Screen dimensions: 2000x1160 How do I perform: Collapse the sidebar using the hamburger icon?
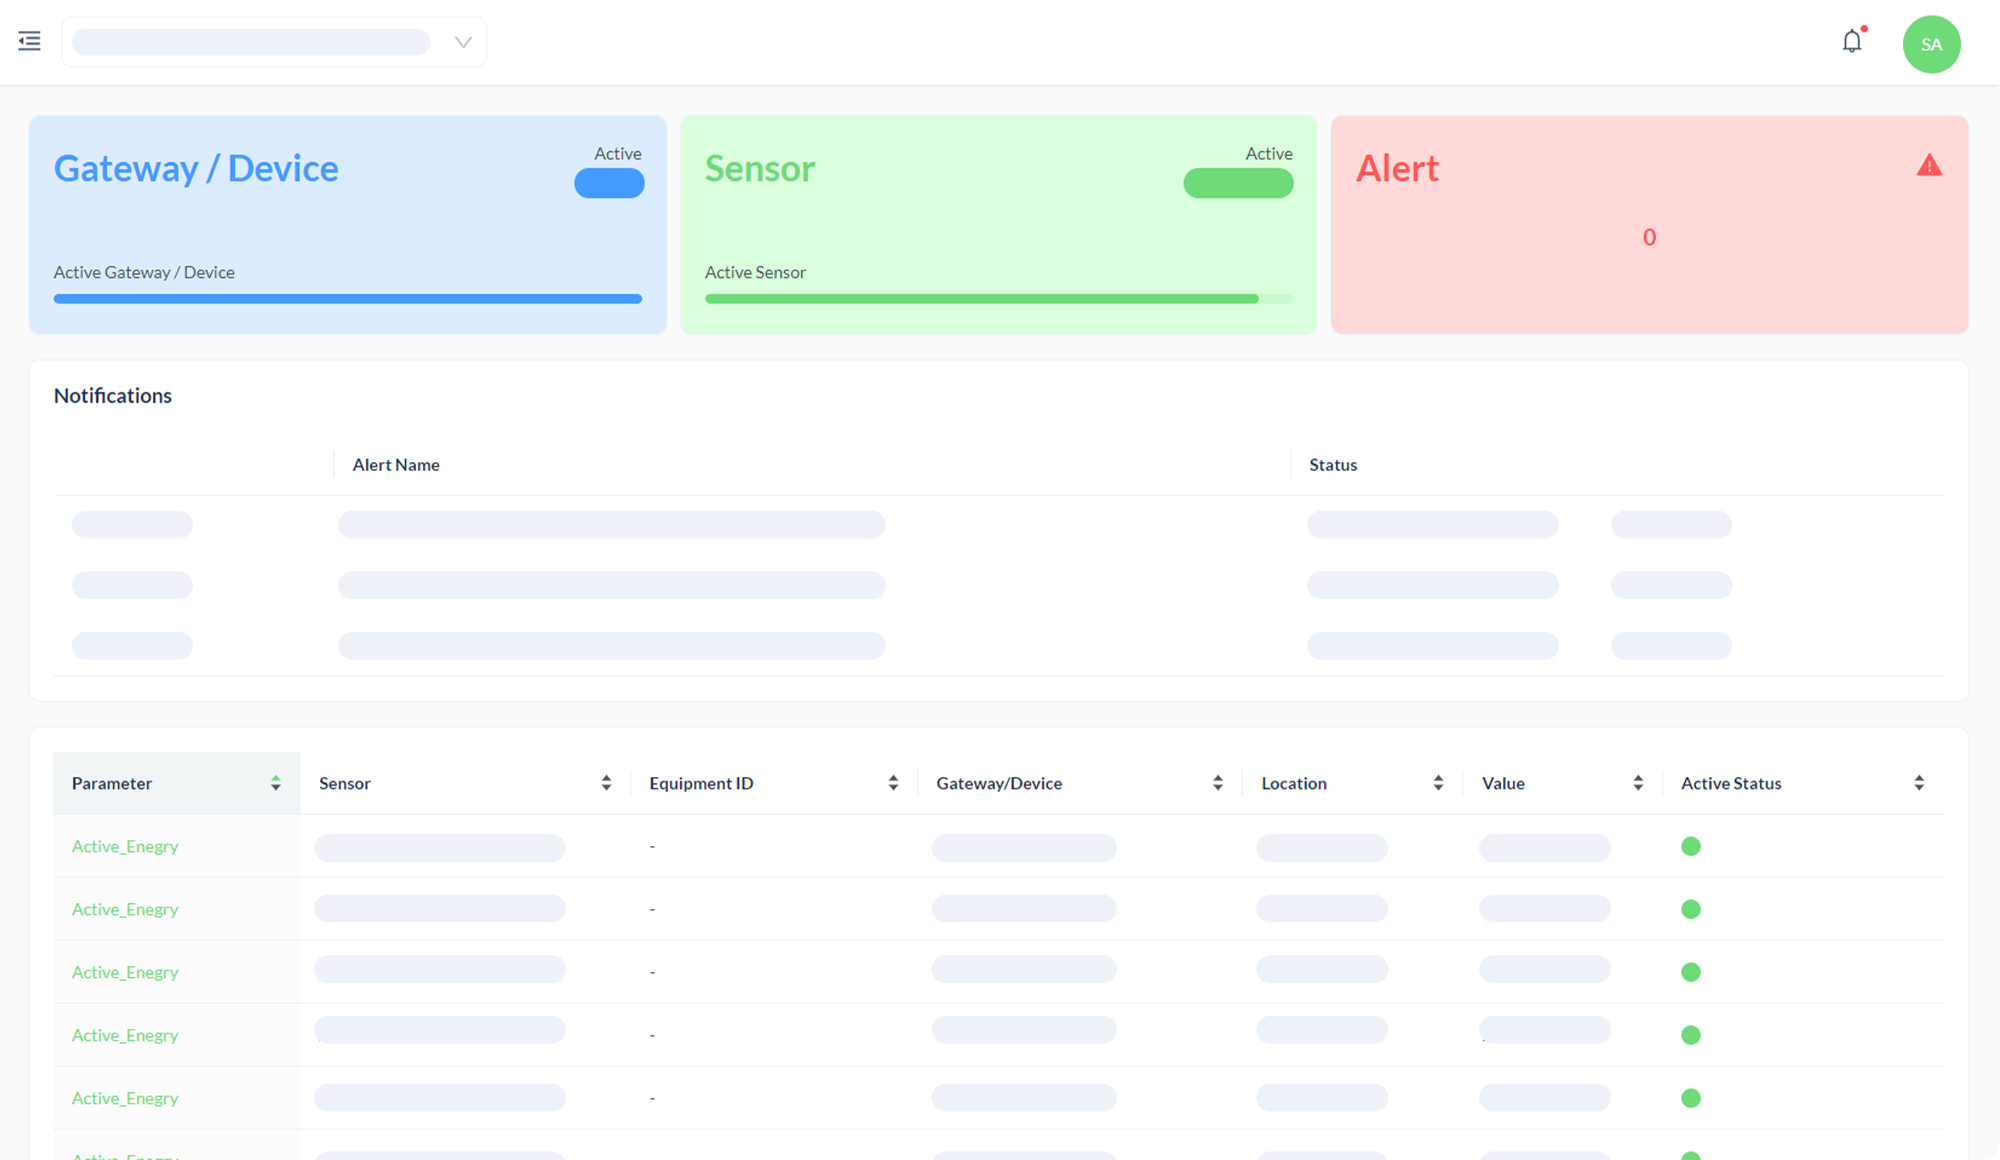(29, 40)
